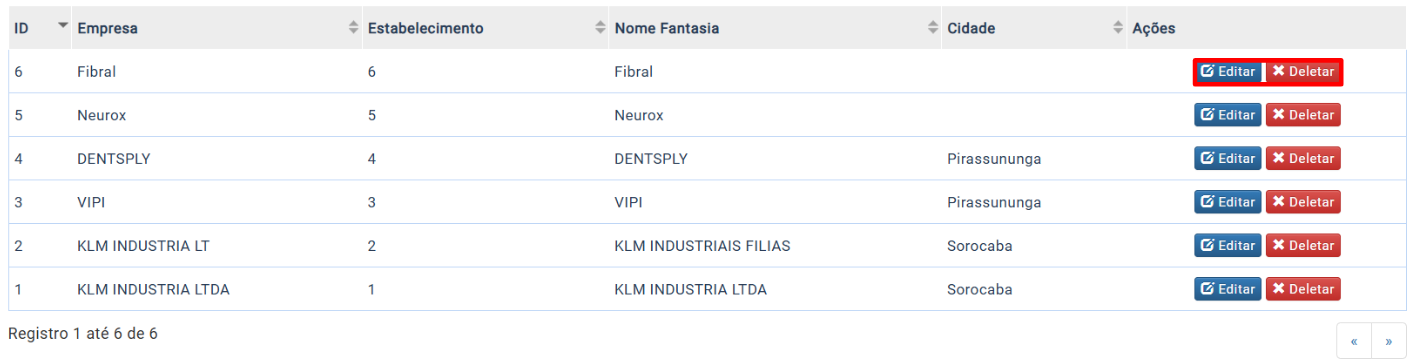Go to next page of results
This screenshot has height=363, width=1409.
(1388, 341)
